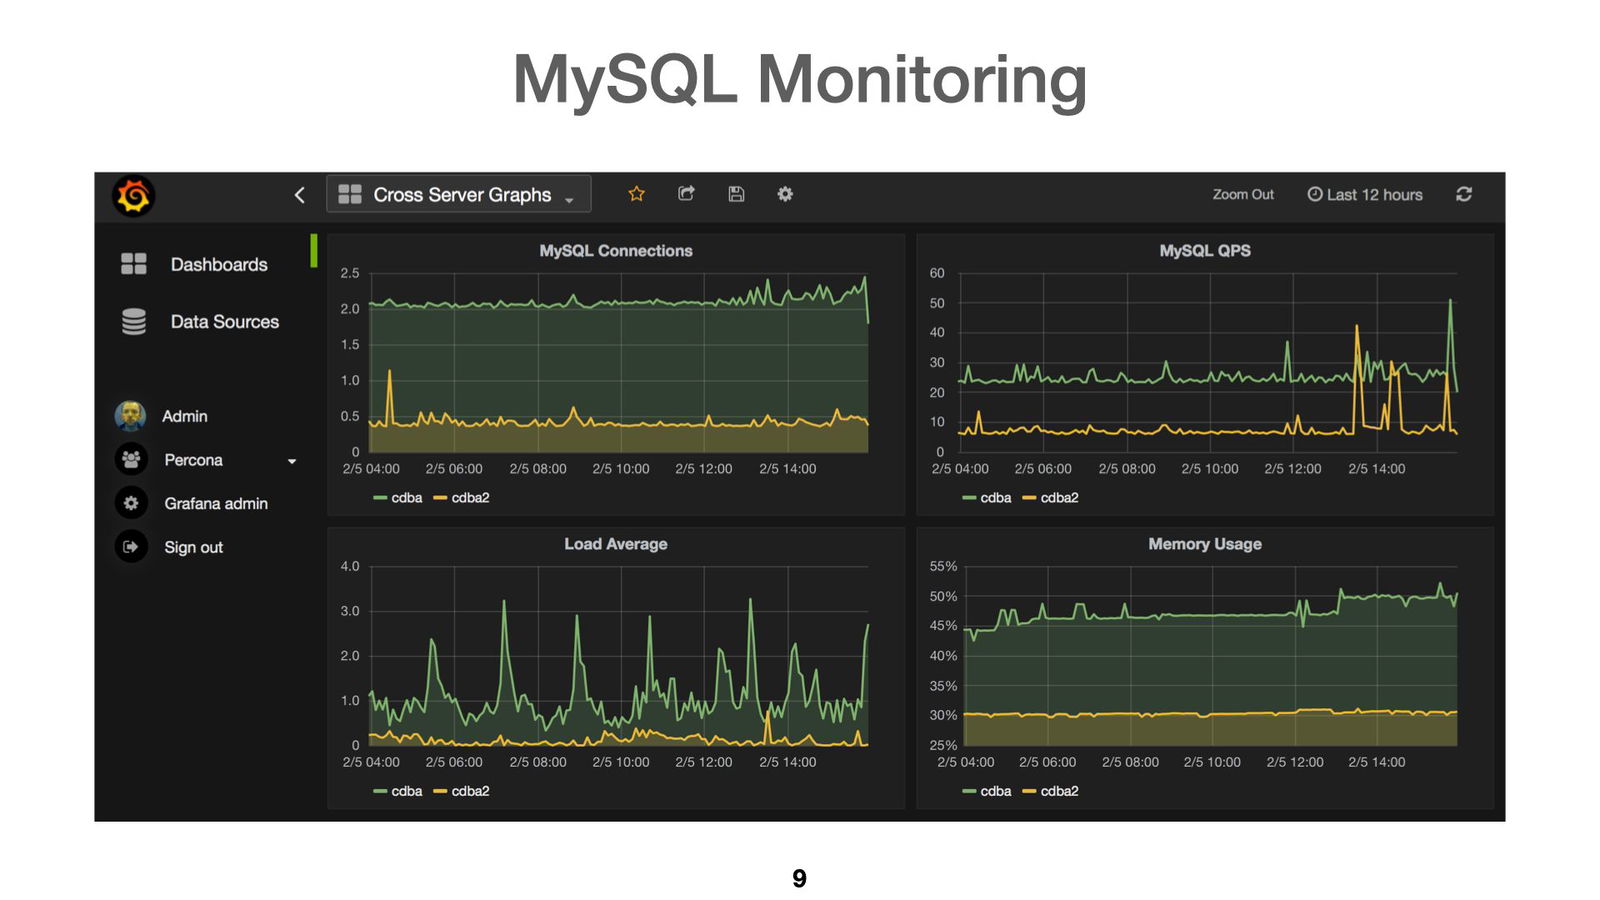Collapse the sidebar with the left chevron
1600x900 pixels.
(x=299, y=195)
